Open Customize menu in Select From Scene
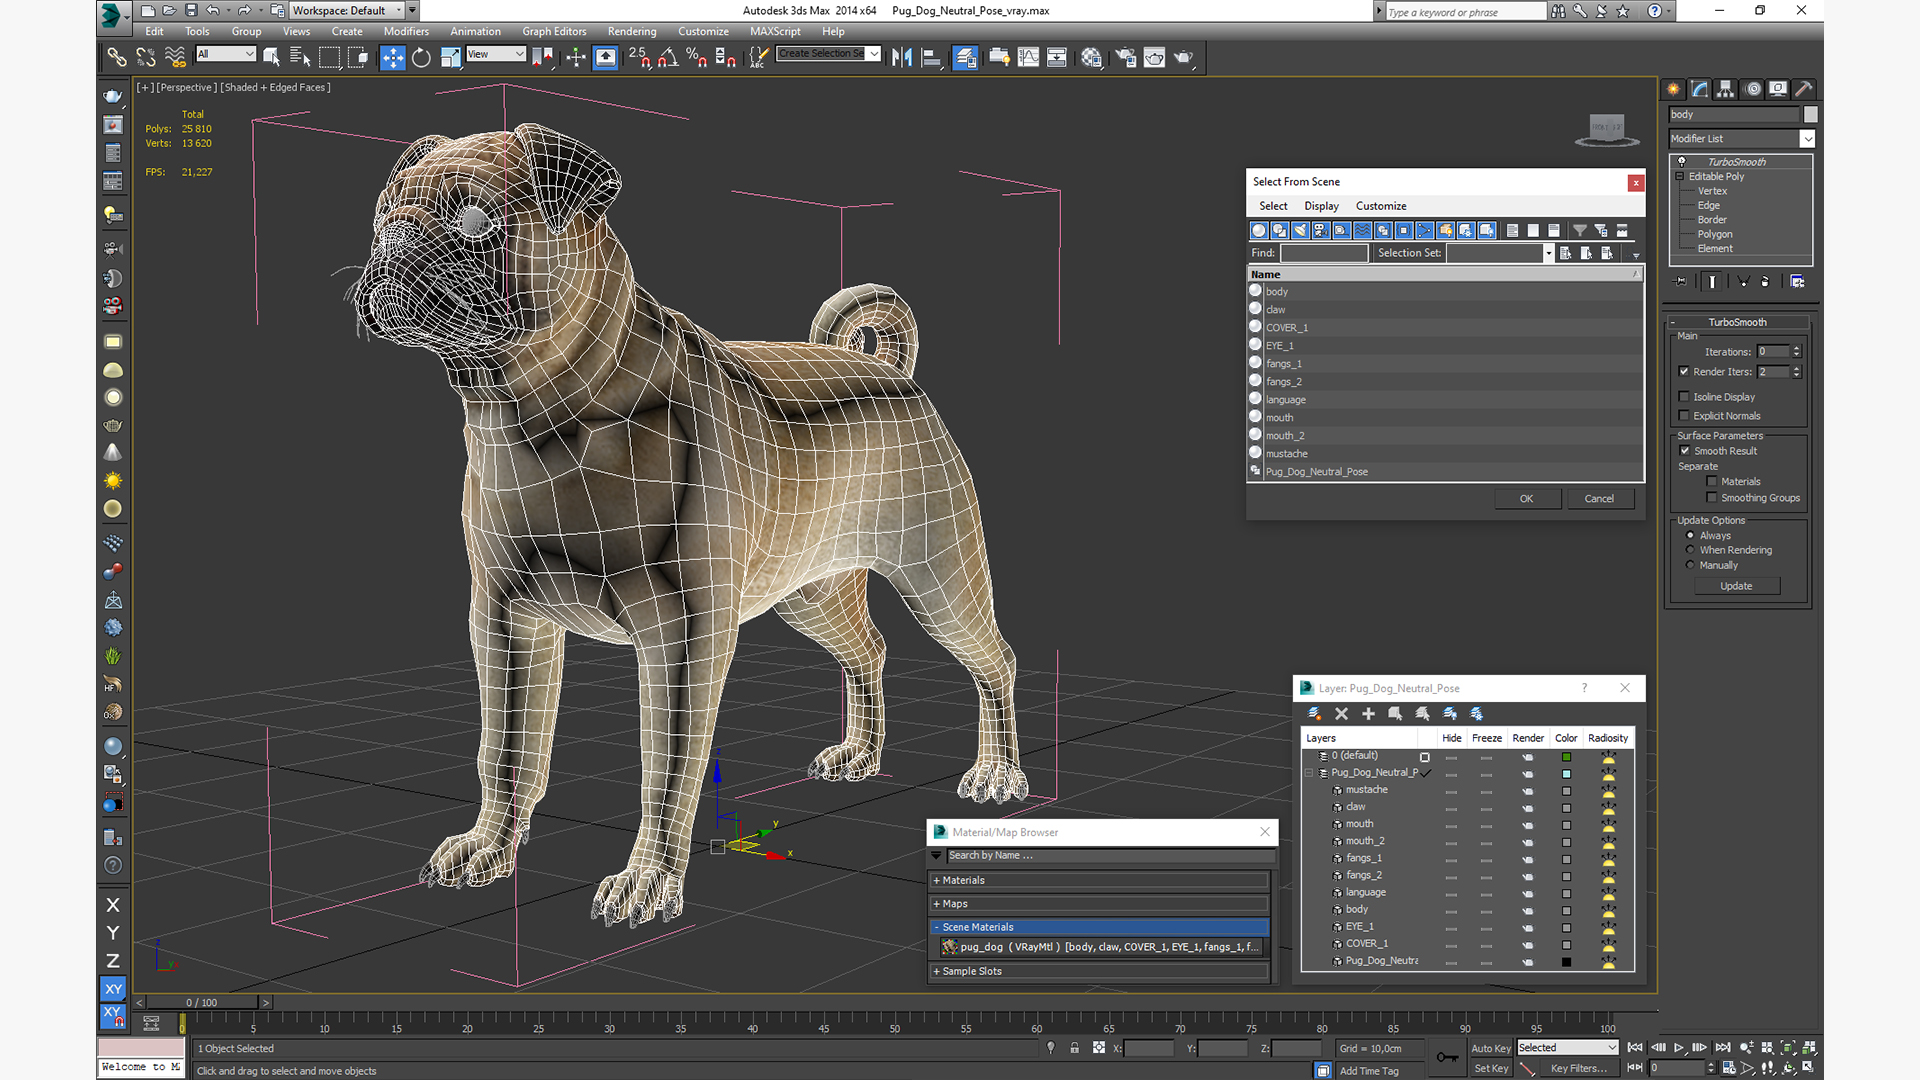The width and height of the screenshot is (1920, 1080). [x=1381, y=206]
